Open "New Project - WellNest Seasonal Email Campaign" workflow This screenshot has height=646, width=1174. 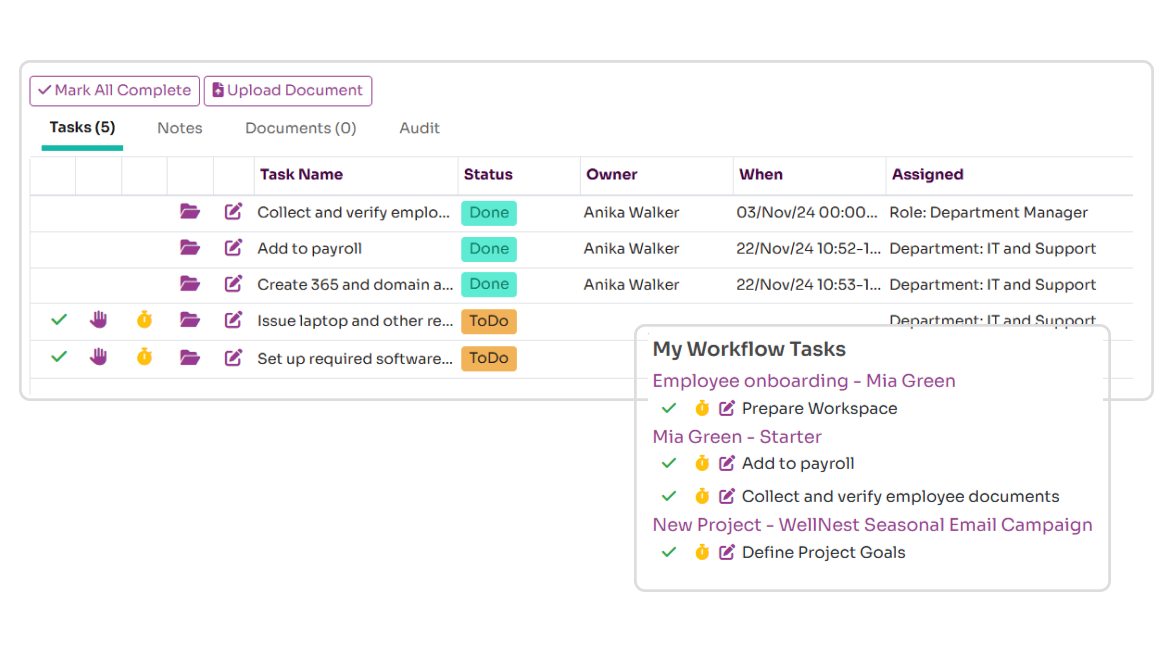pyautogui.click(x=872, y=524)
